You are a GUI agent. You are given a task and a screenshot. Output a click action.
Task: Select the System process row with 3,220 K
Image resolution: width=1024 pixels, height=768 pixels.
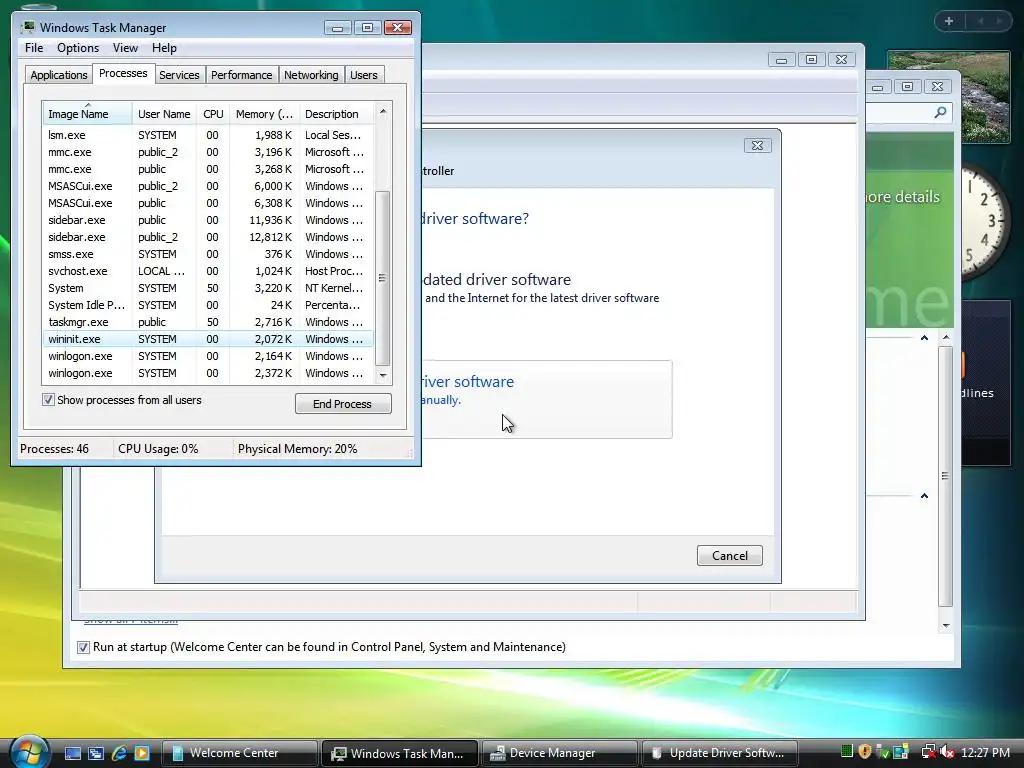click(208, 288)
